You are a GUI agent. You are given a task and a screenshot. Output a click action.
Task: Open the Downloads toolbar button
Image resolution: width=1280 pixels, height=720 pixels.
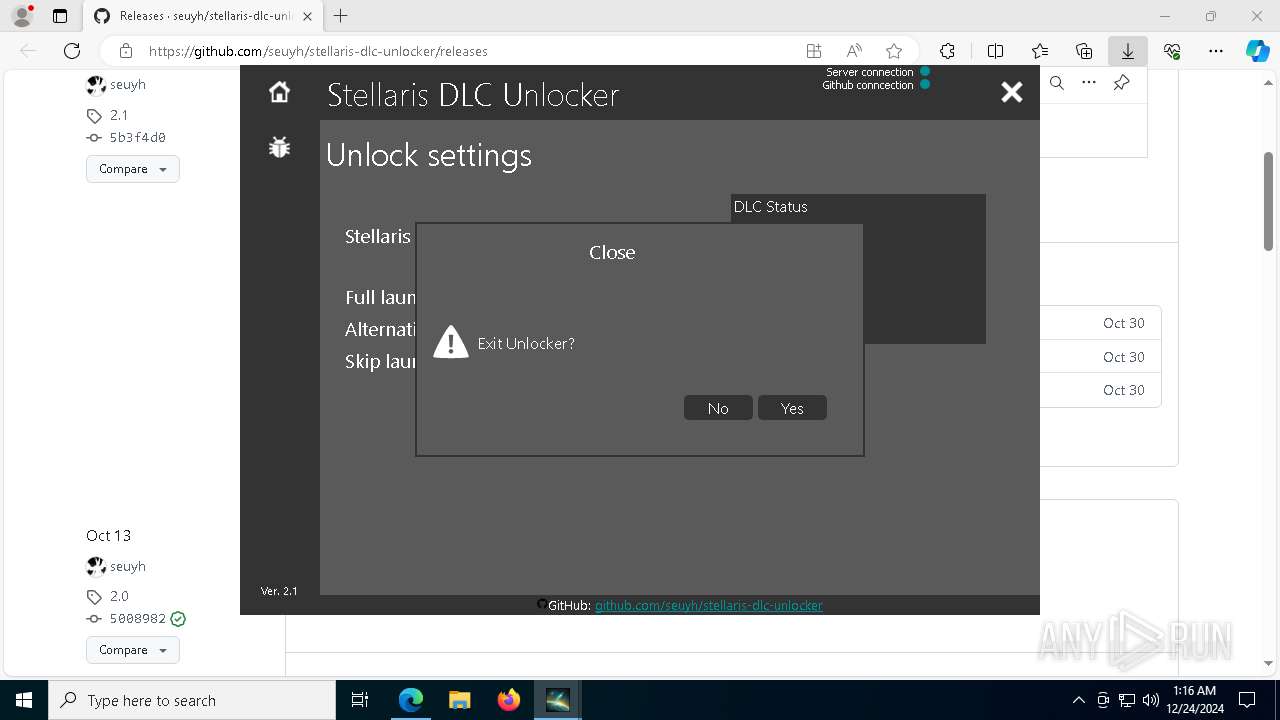1127,51
